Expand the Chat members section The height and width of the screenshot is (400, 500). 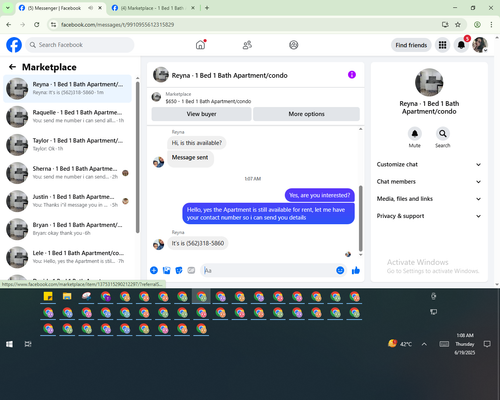coord(429,182)
